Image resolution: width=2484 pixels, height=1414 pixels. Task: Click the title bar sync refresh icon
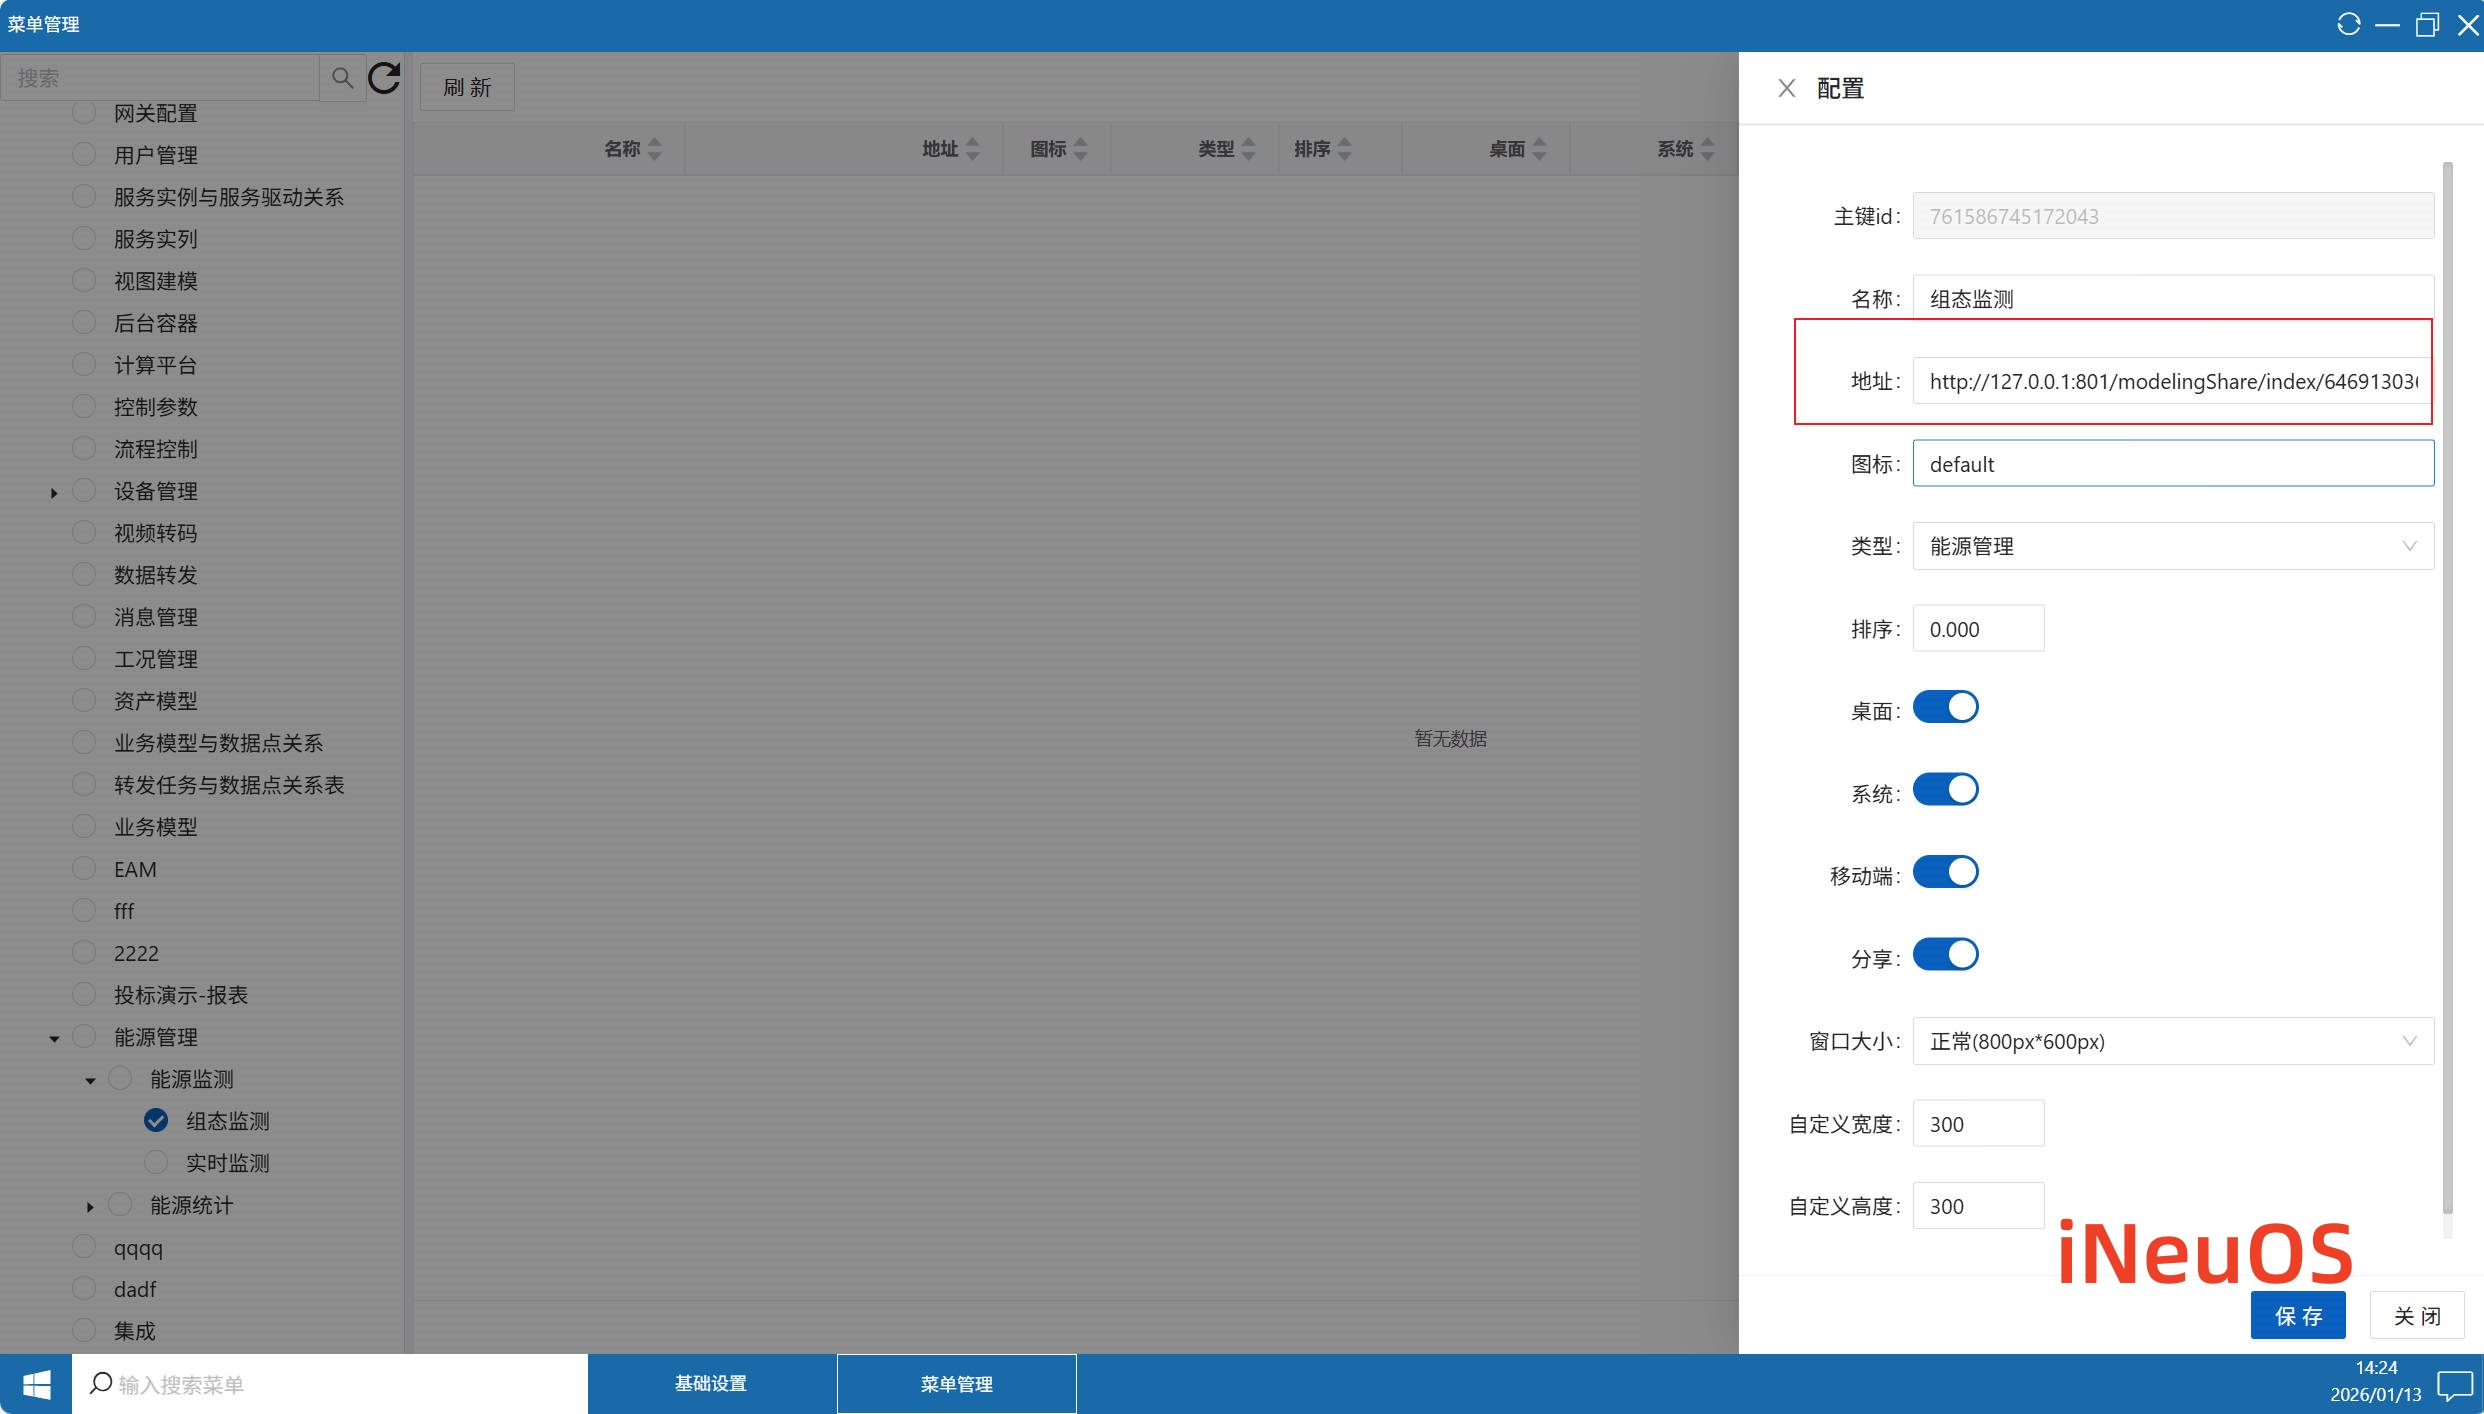click(x=2348, y=24)
